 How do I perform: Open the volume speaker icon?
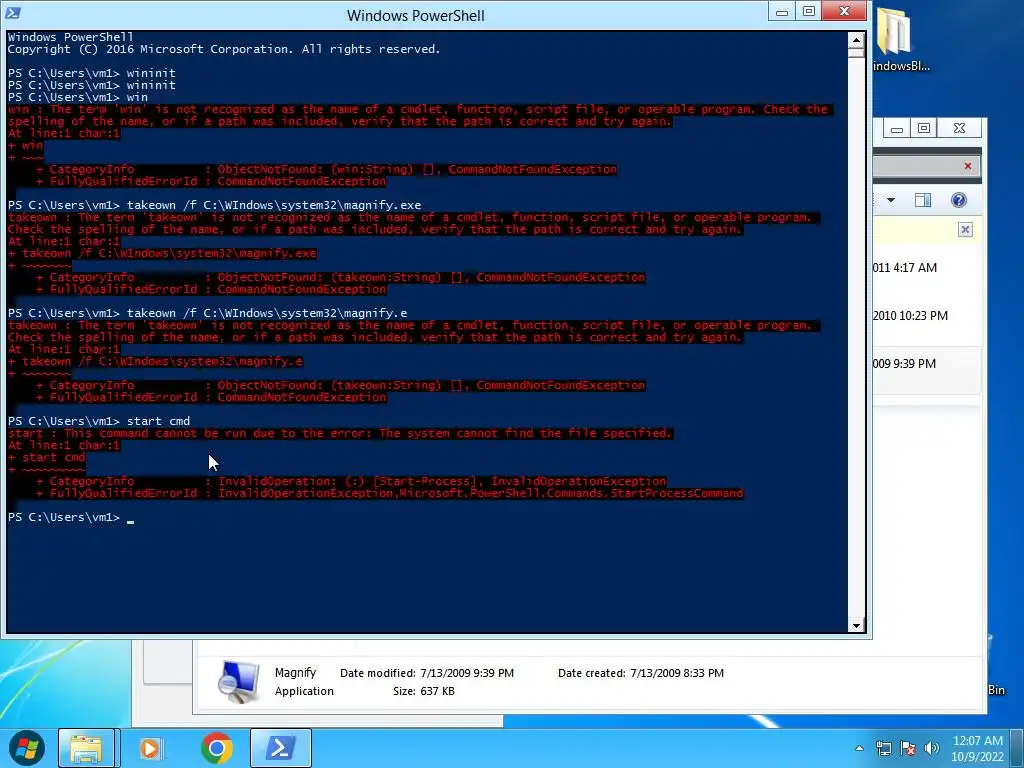click(932, 748)
